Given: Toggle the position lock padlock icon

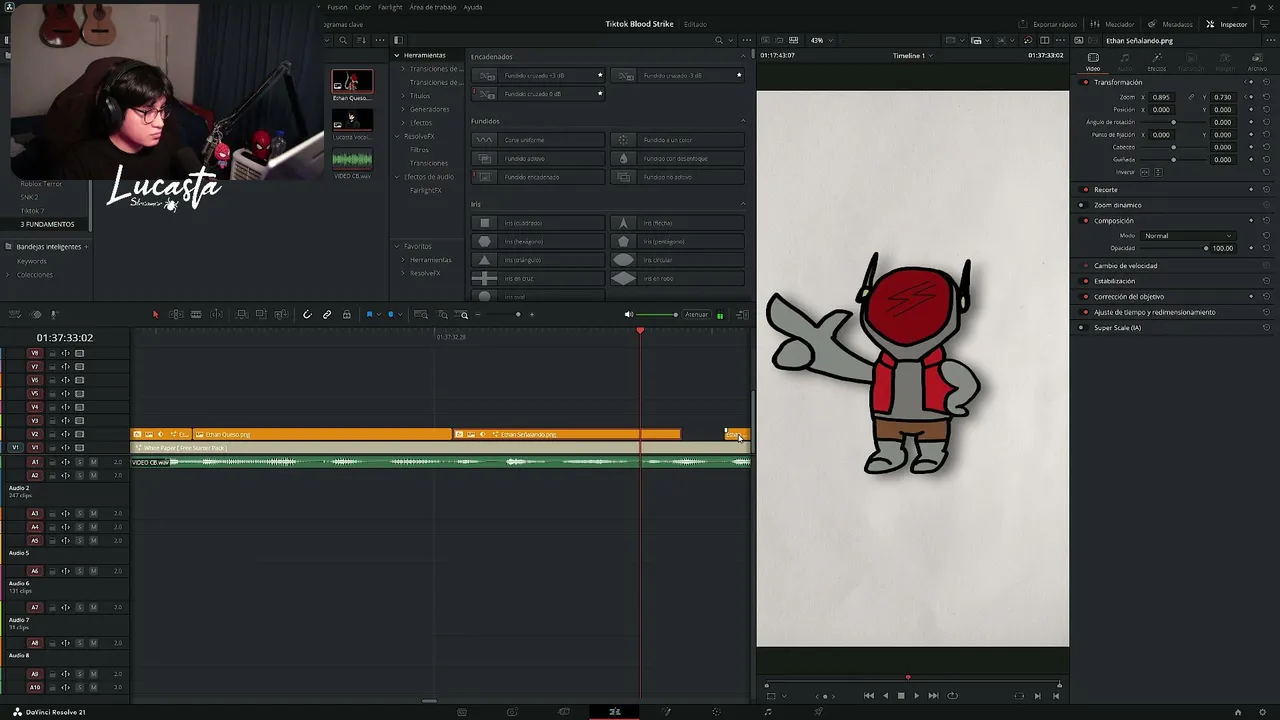Looking at the screenshot, I should point(347,315).
